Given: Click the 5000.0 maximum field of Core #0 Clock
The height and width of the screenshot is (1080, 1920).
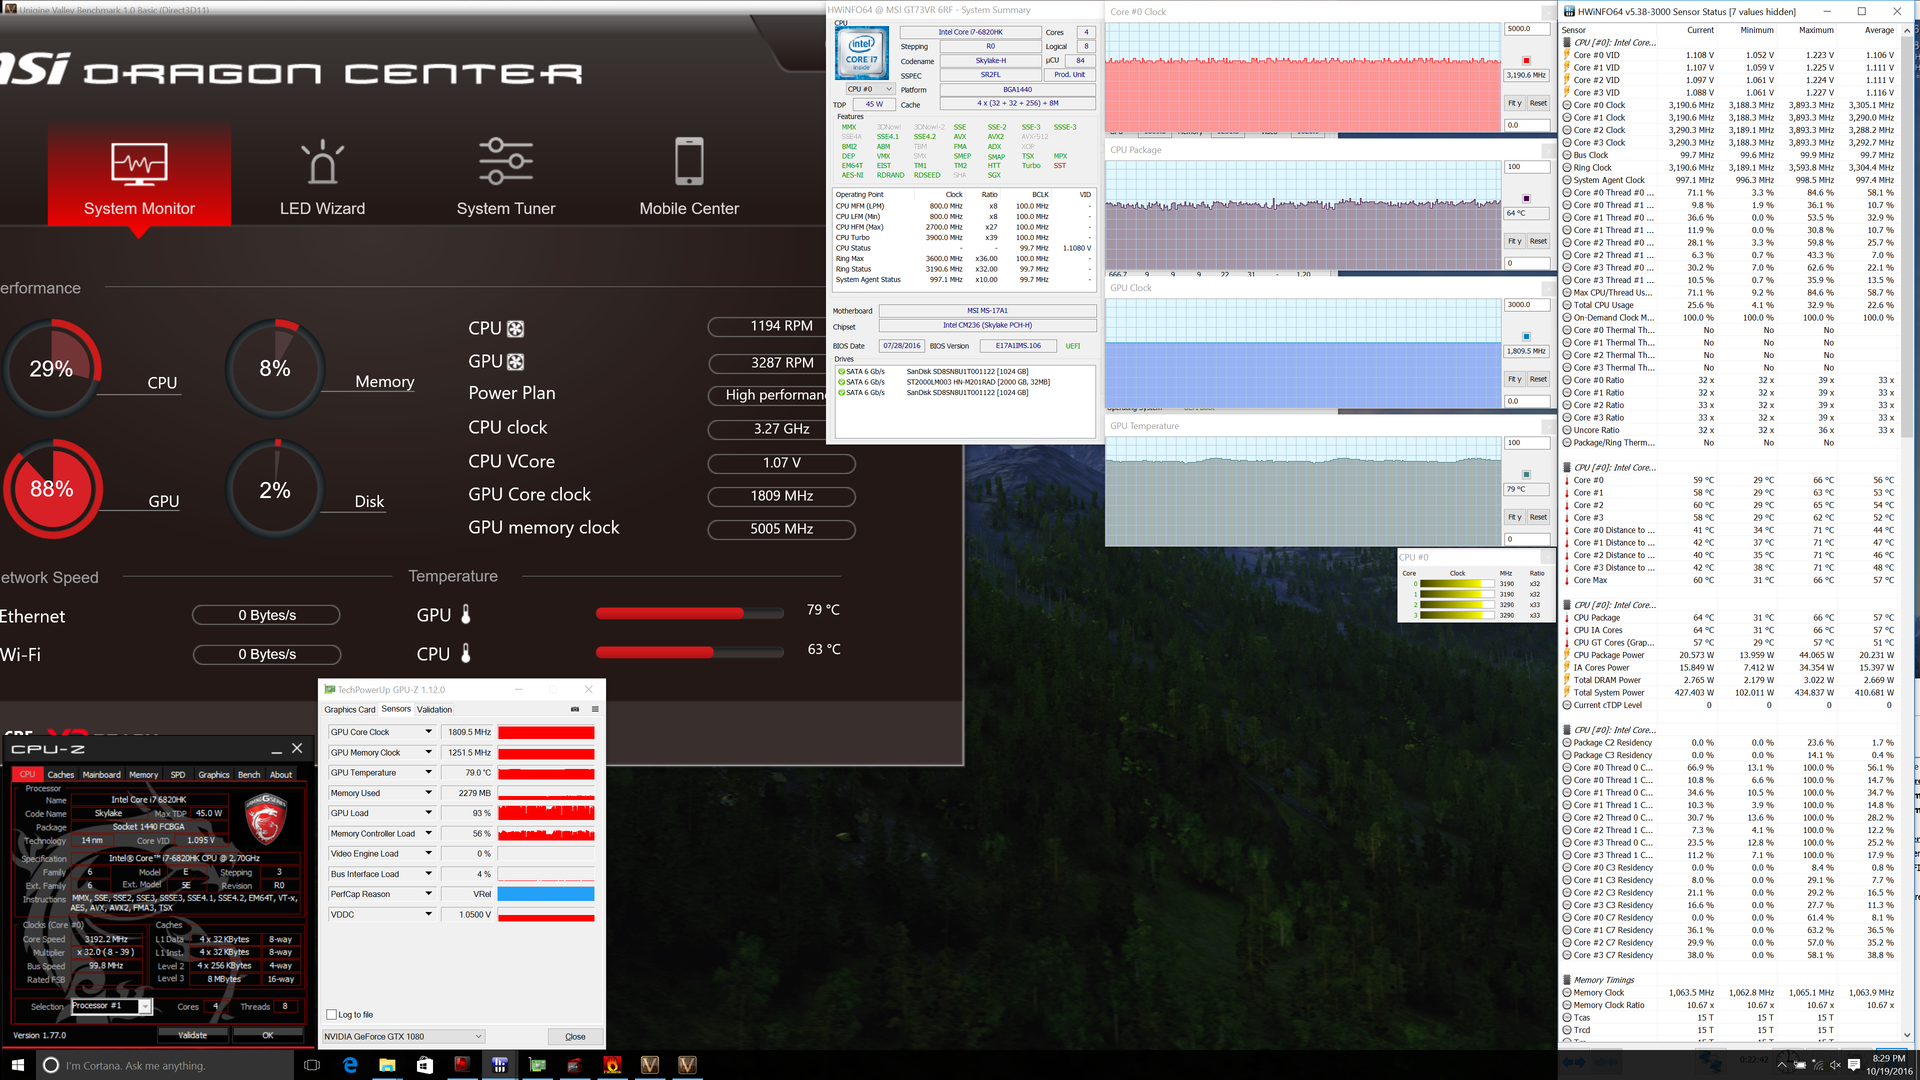Looking at the screenshot, I should tap(1526, 29).
